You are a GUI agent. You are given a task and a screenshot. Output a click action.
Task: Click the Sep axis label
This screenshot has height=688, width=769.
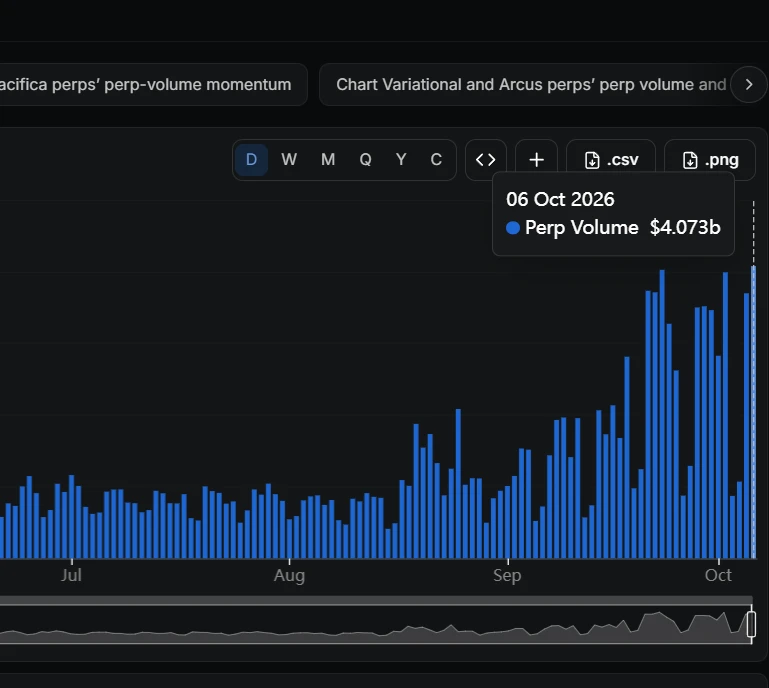pos(507,575)
